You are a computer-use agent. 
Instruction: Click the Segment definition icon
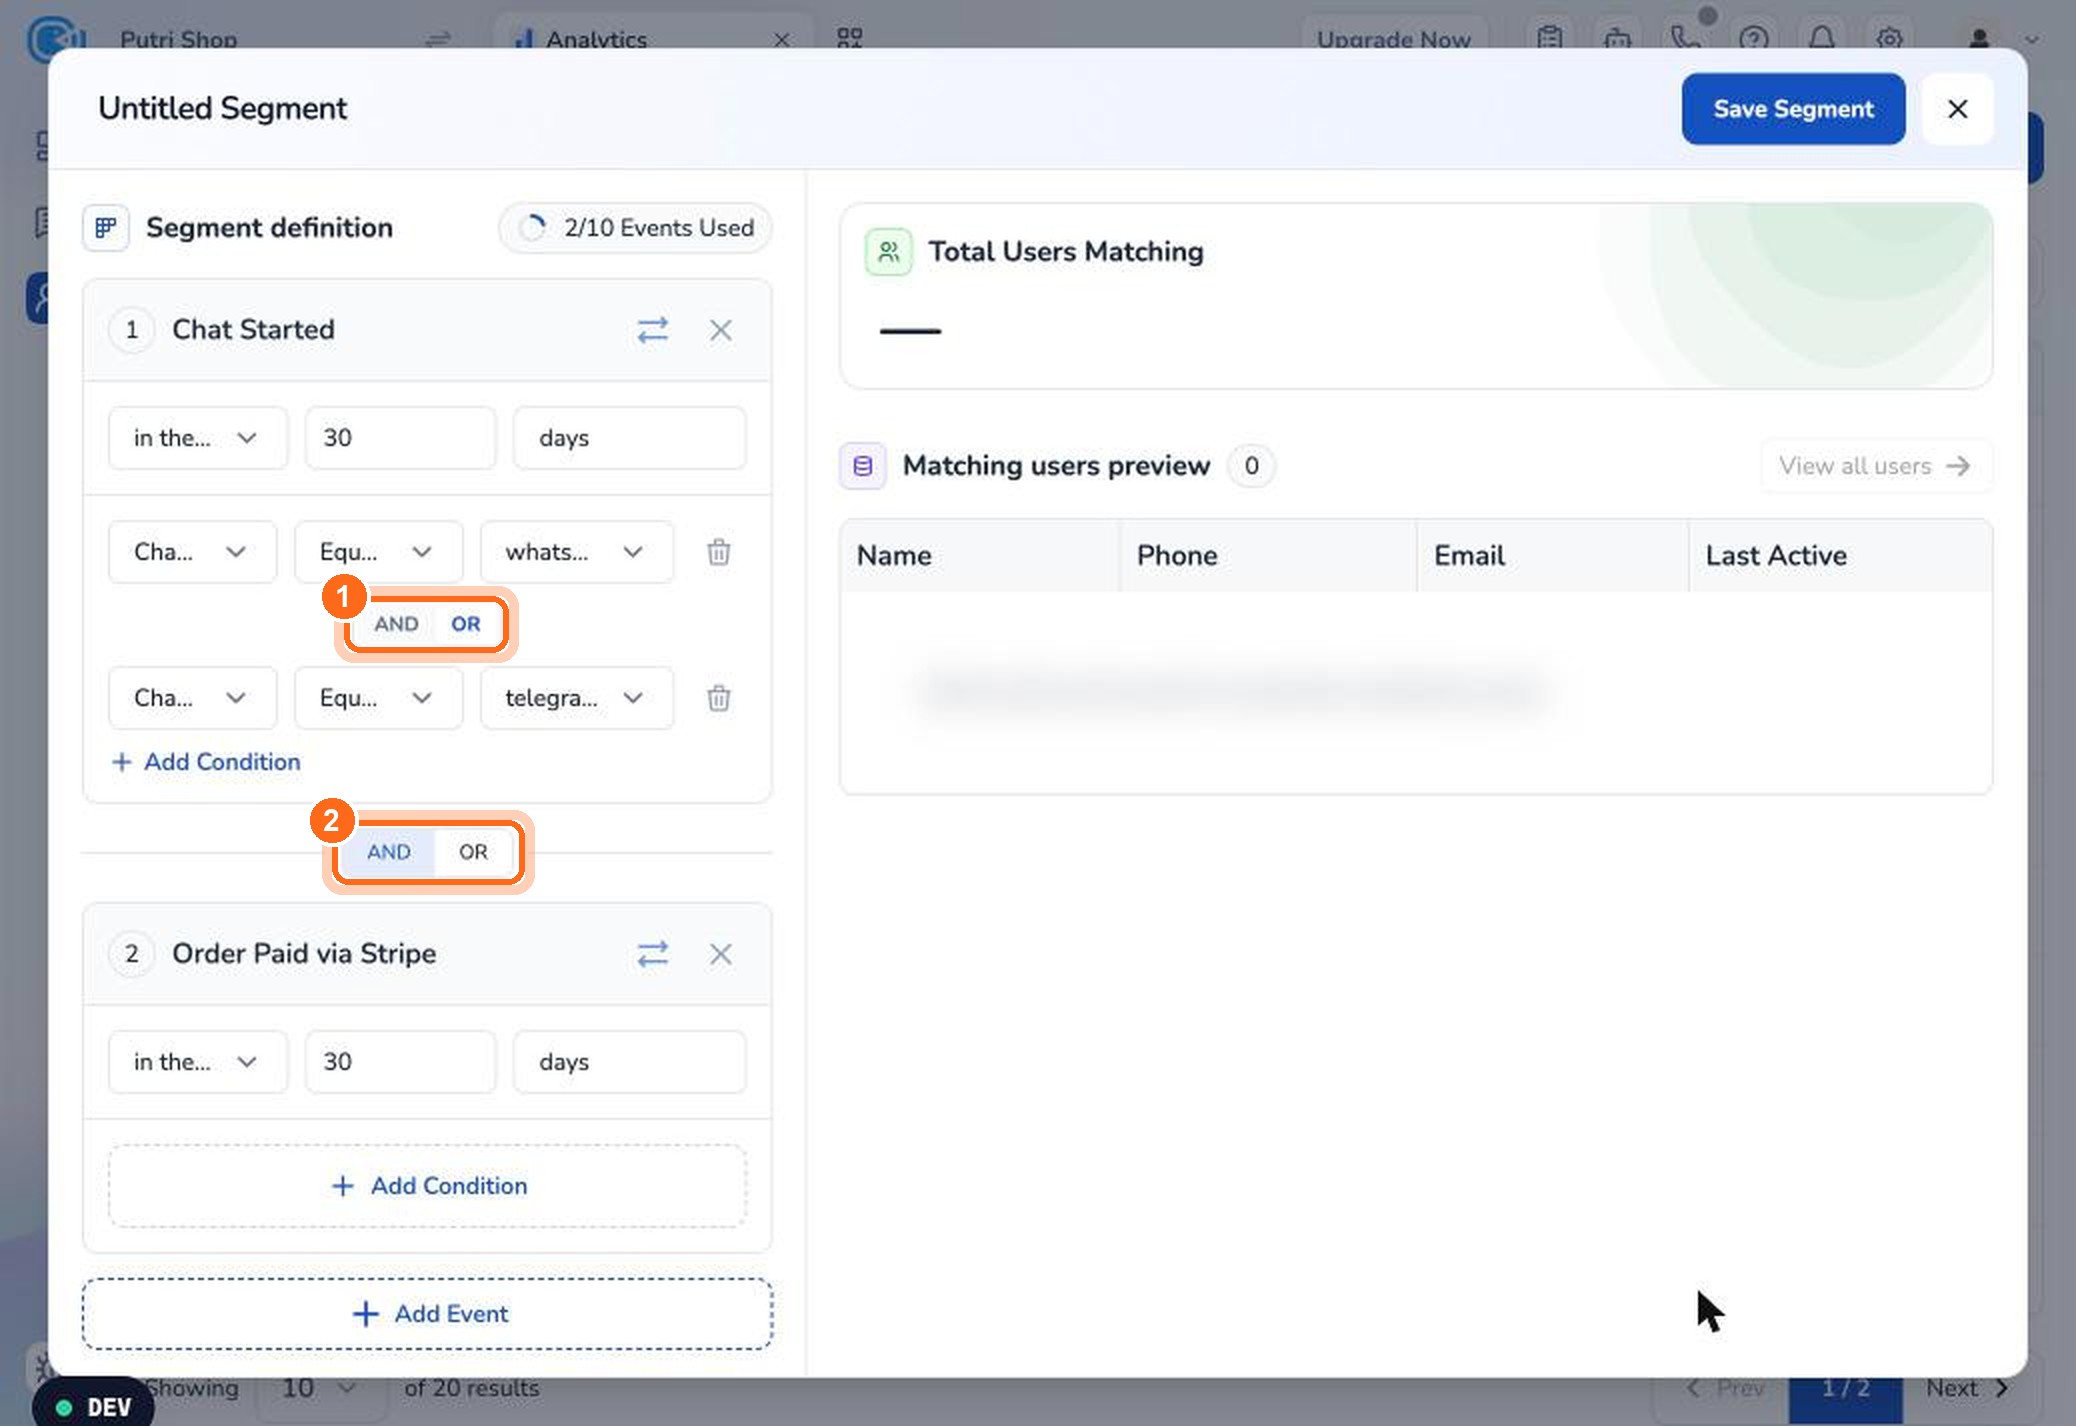coord(106,228)
